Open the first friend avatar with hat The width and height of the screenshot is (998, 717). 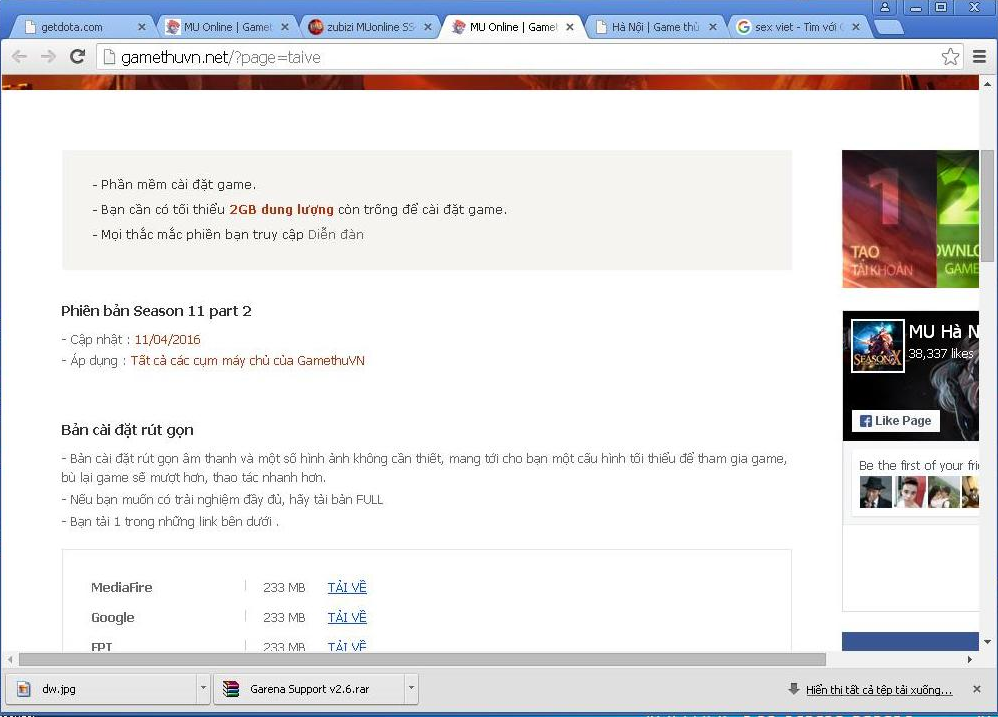click(876, 492)
